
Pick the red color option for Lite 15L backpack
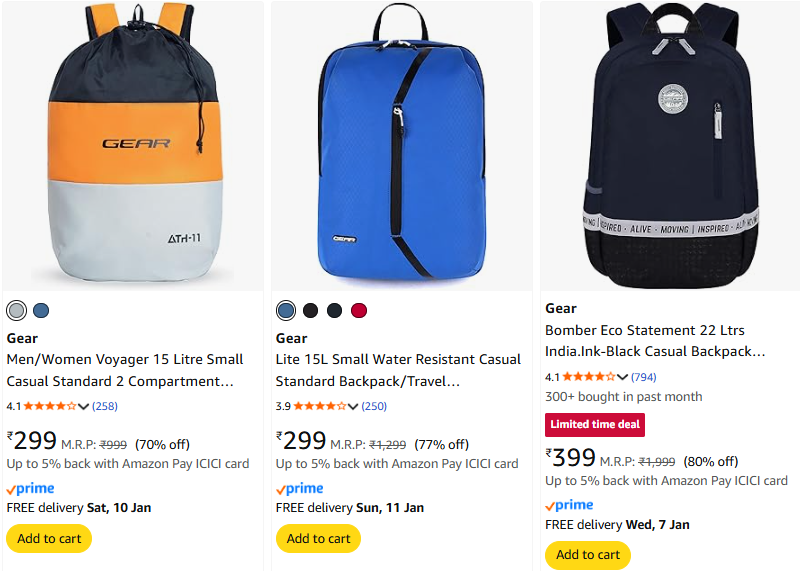(x=359, y=310)
